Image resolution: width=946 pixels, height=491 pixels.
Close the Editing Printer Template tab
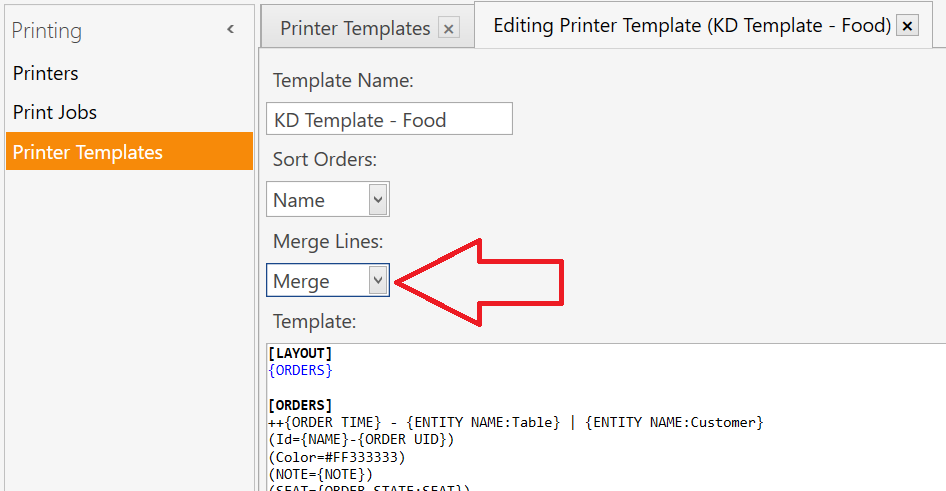point(907,25)
